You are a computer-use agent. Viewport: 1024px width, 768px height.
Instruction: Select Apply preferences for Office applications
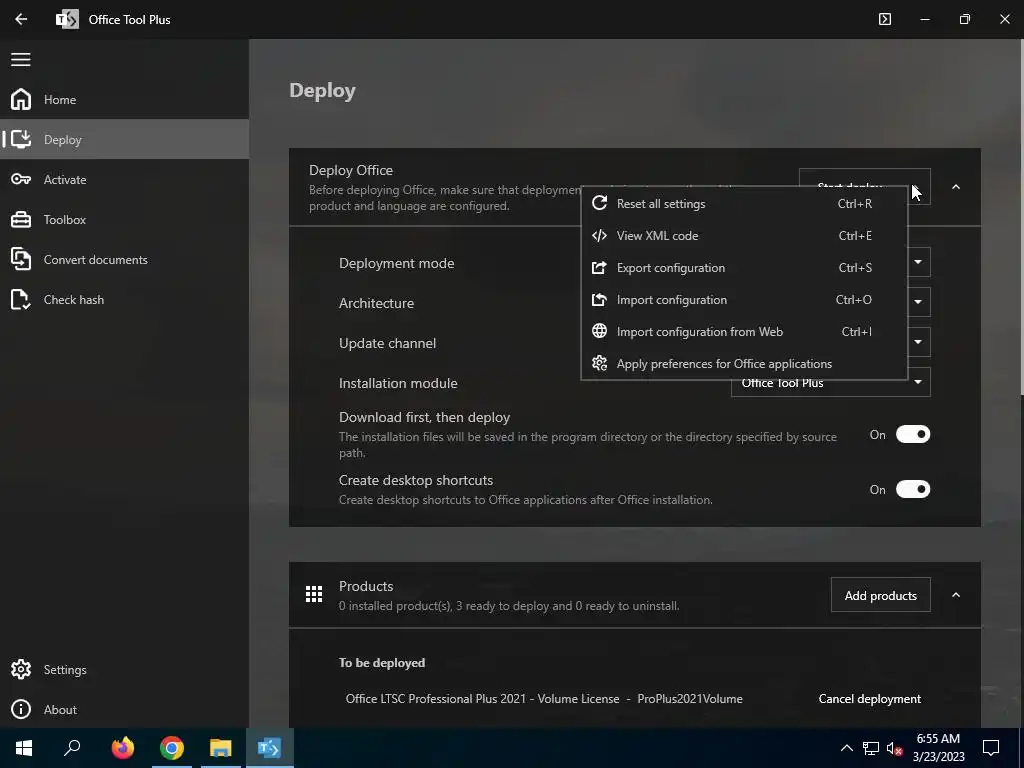[744, 363]
